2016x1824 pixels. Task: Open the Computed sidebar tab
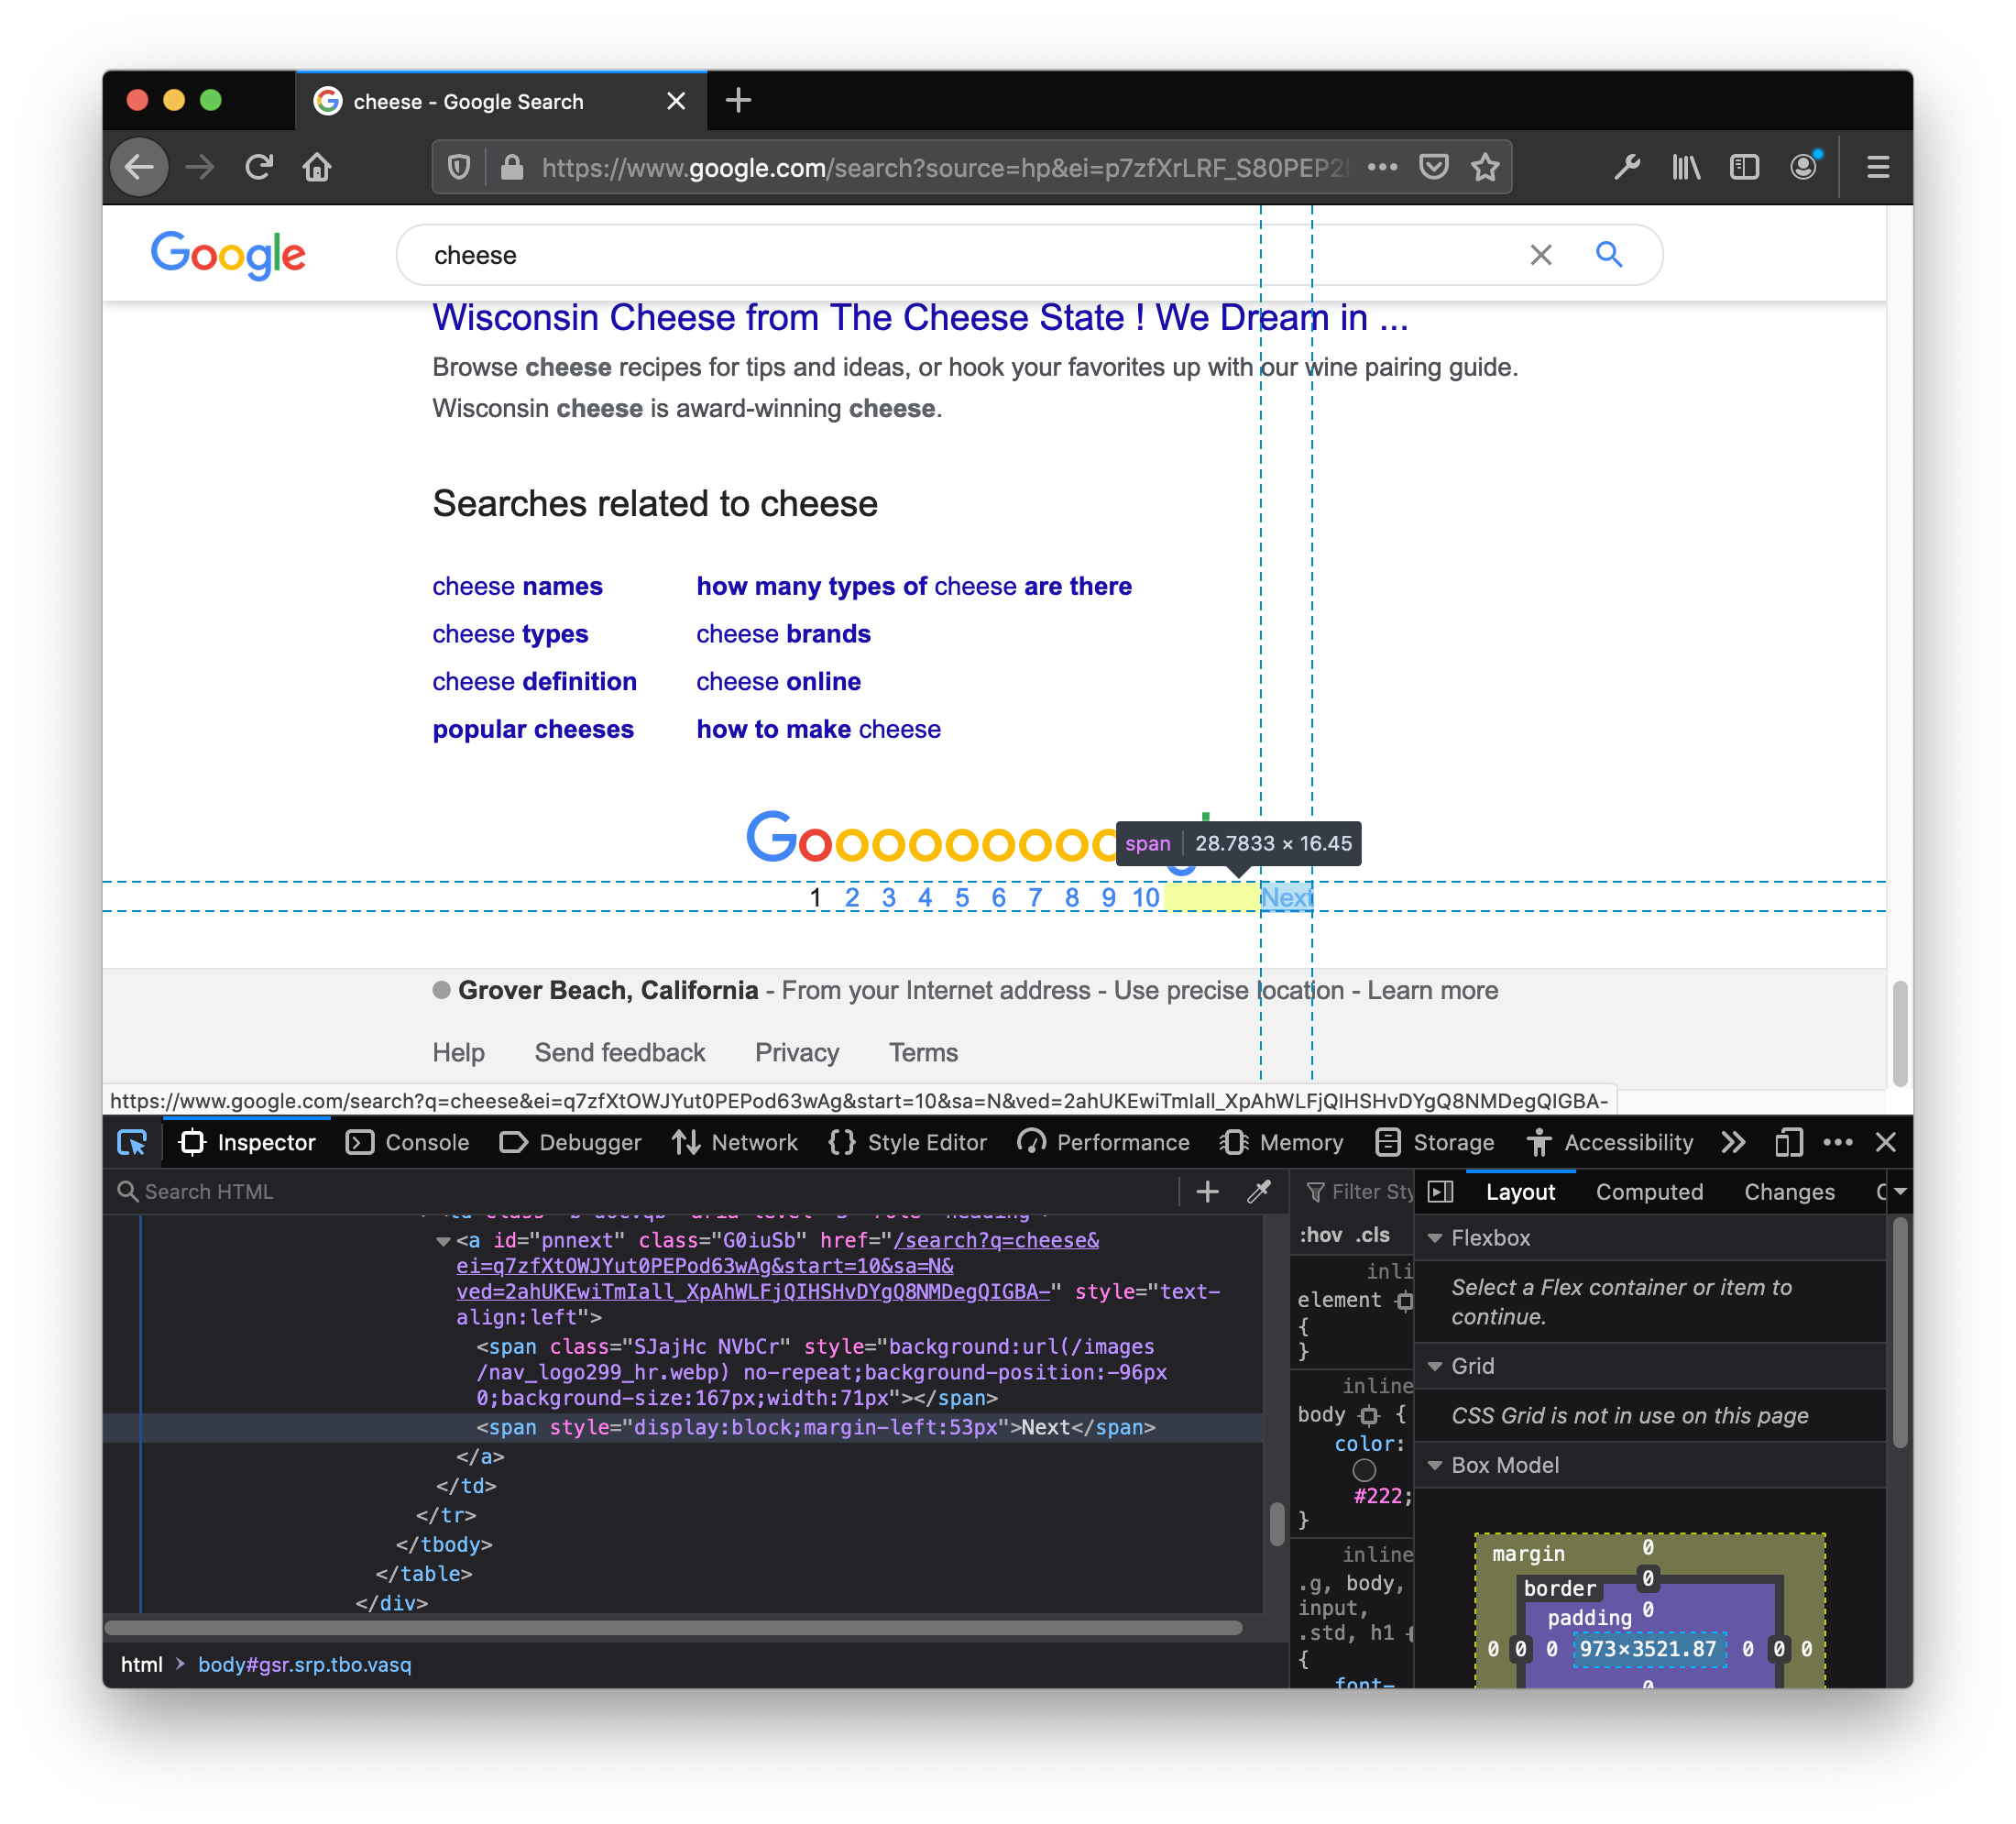click(x=1649, y=1191)
